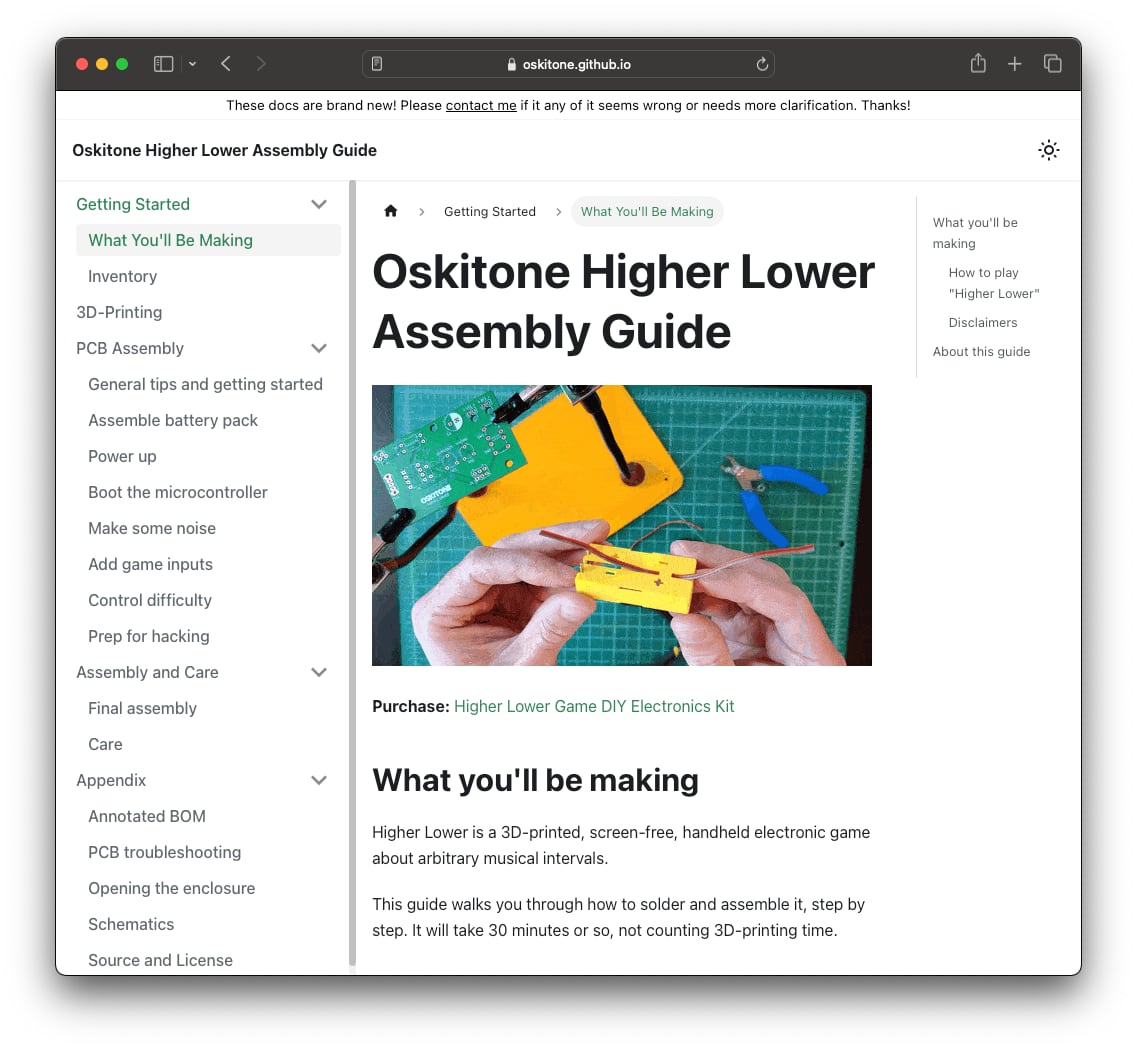Open the Power up page

click(x=123, y=457)
